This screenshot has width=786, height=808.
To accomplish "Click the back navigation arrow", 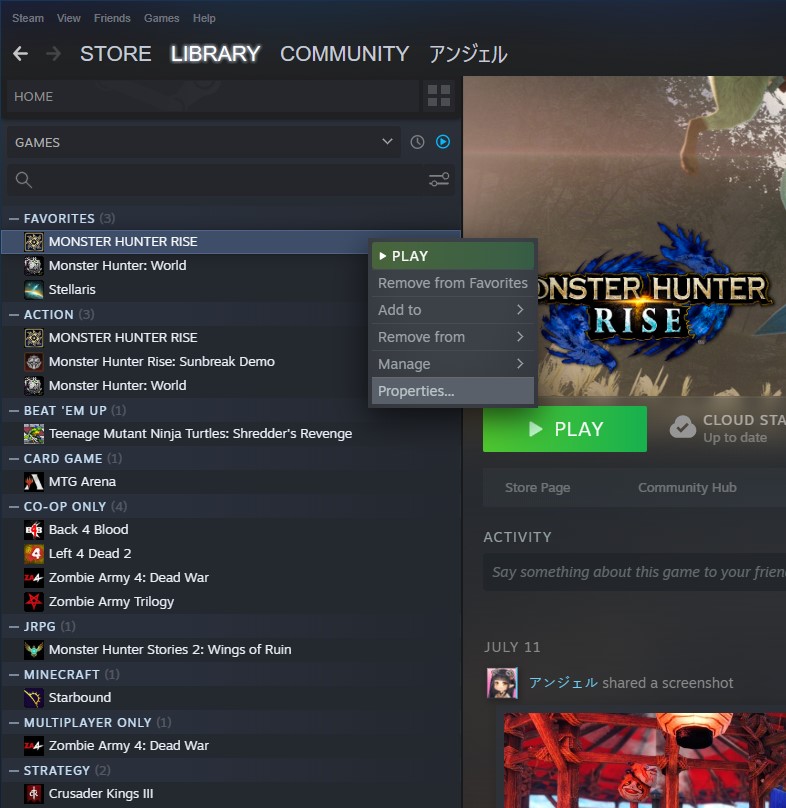I will tap(20, 54).
